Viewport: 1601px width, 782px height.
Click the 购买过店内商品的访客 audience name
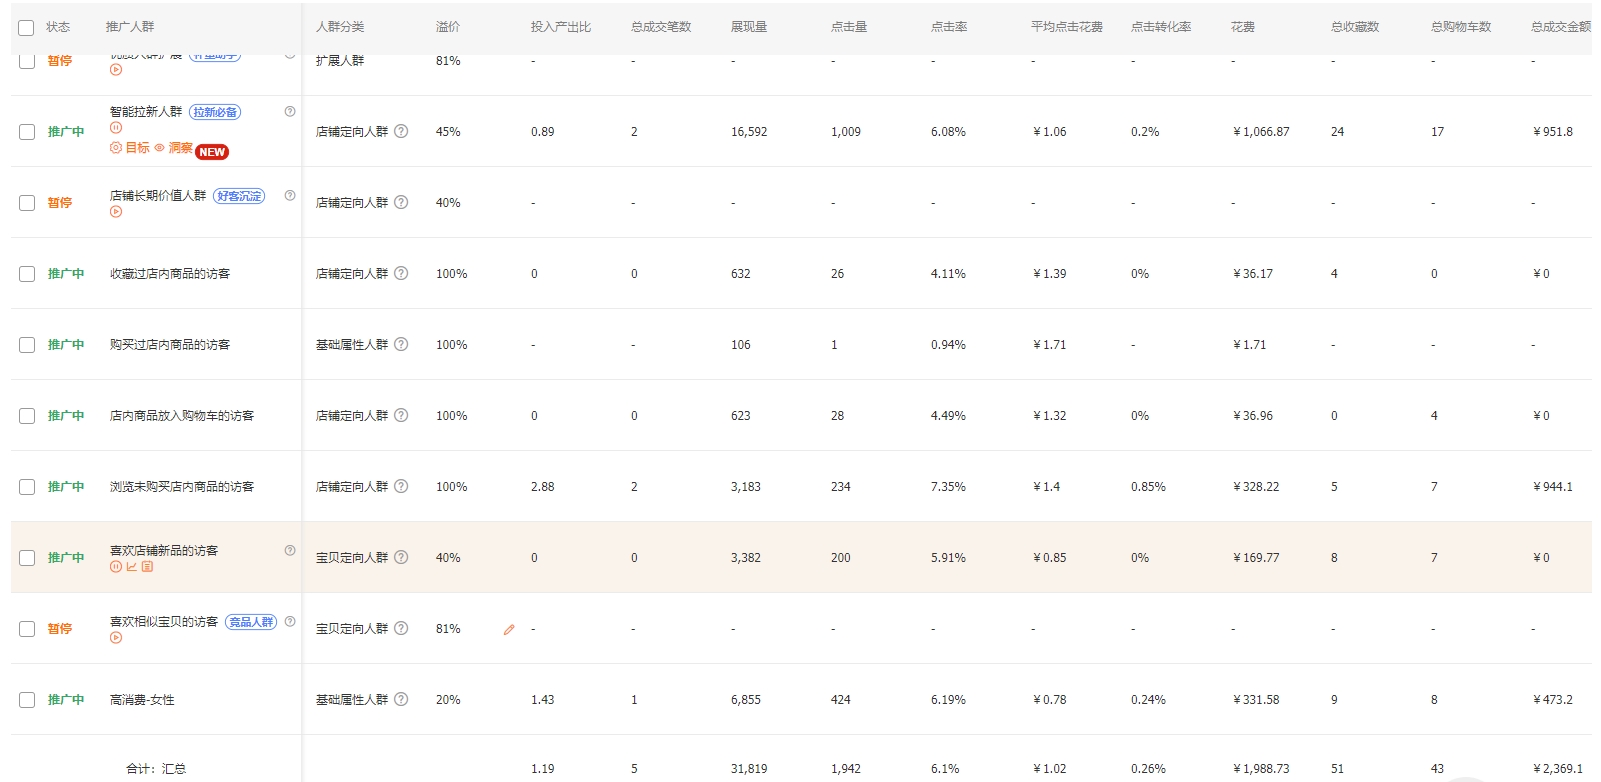click(x=170, y=345)
